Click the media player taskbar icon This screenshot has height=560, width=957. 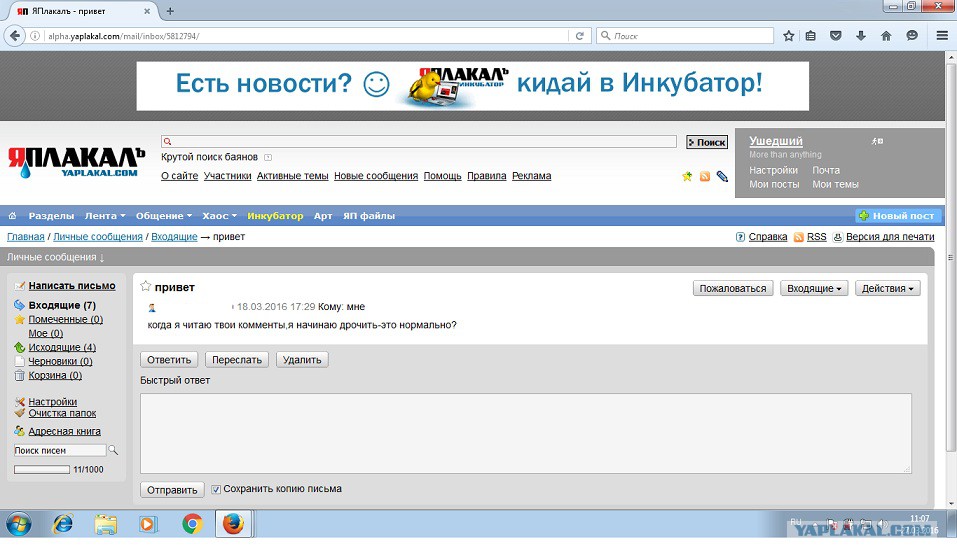point(148,524)
